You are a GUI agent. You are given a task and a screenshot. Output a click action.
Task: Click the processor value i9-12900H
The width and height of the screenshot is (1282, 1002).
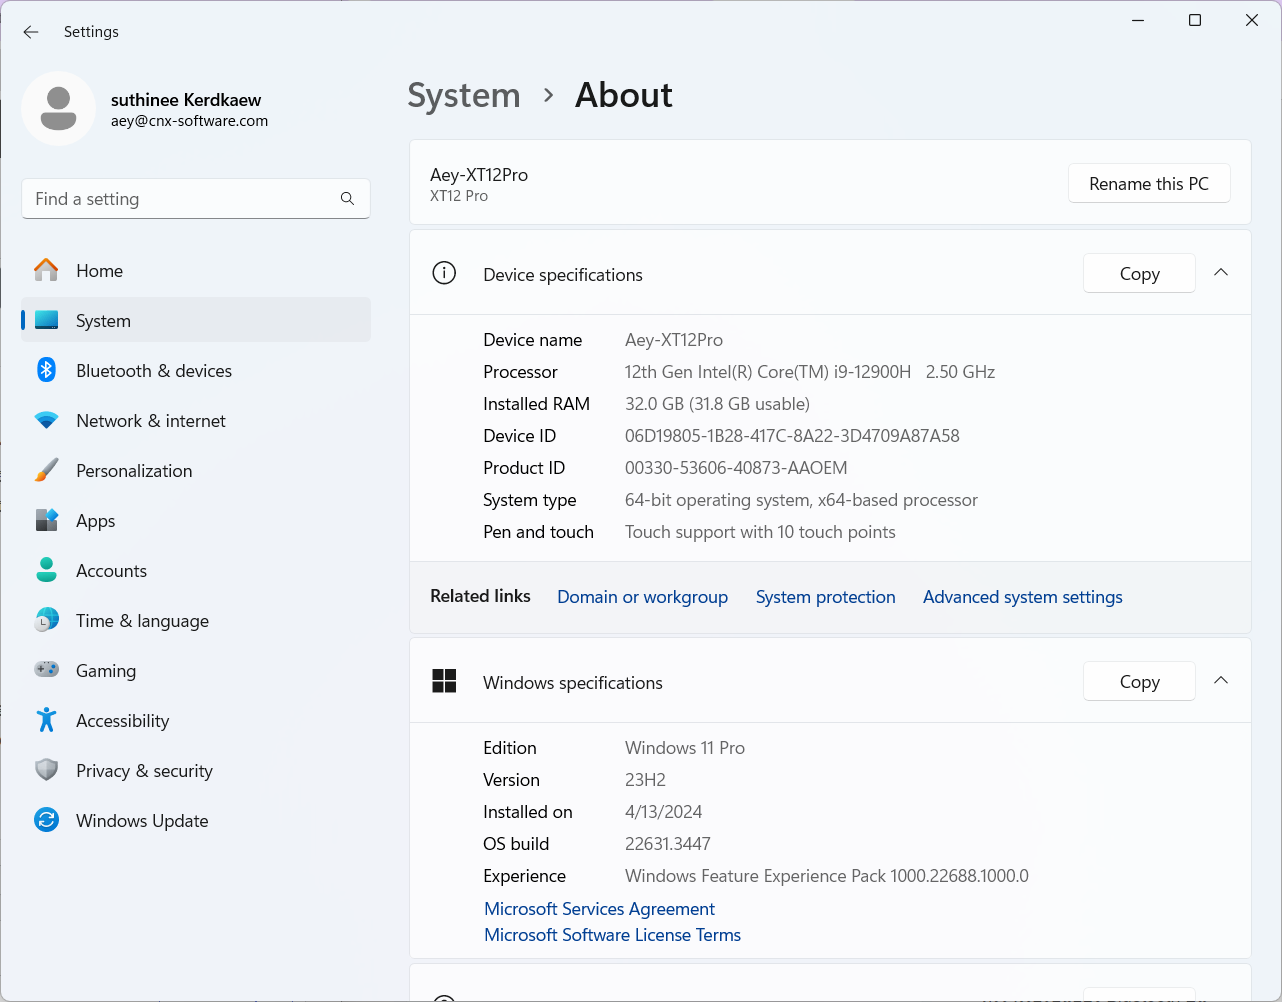tap(809, 372)
